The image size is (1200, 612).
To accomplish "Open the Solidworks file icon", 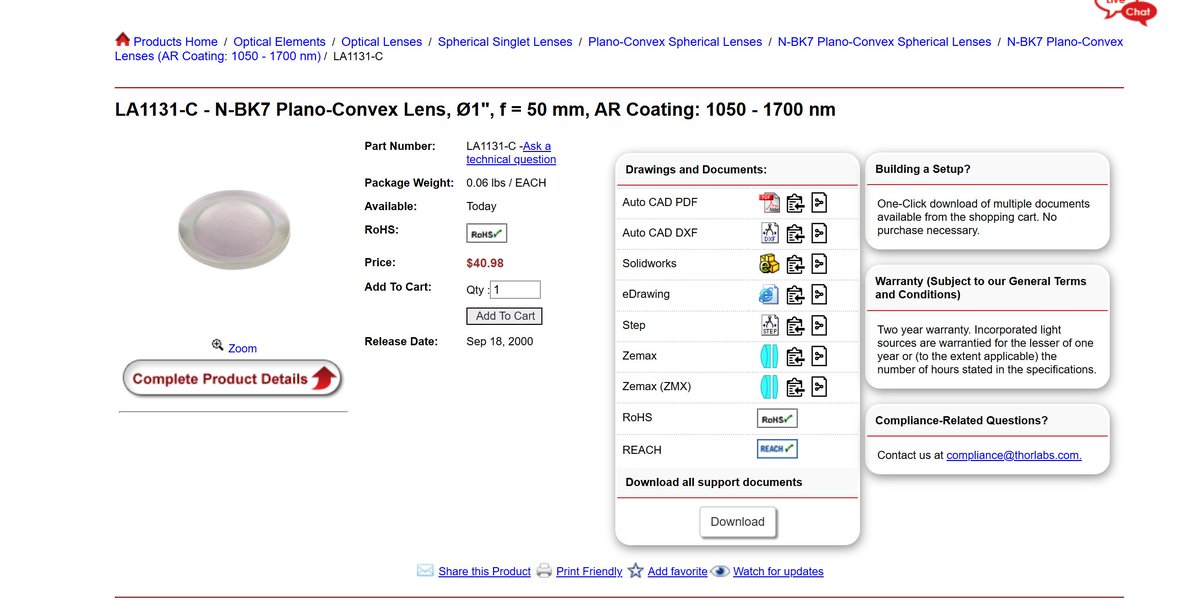I will coord(769,264).
